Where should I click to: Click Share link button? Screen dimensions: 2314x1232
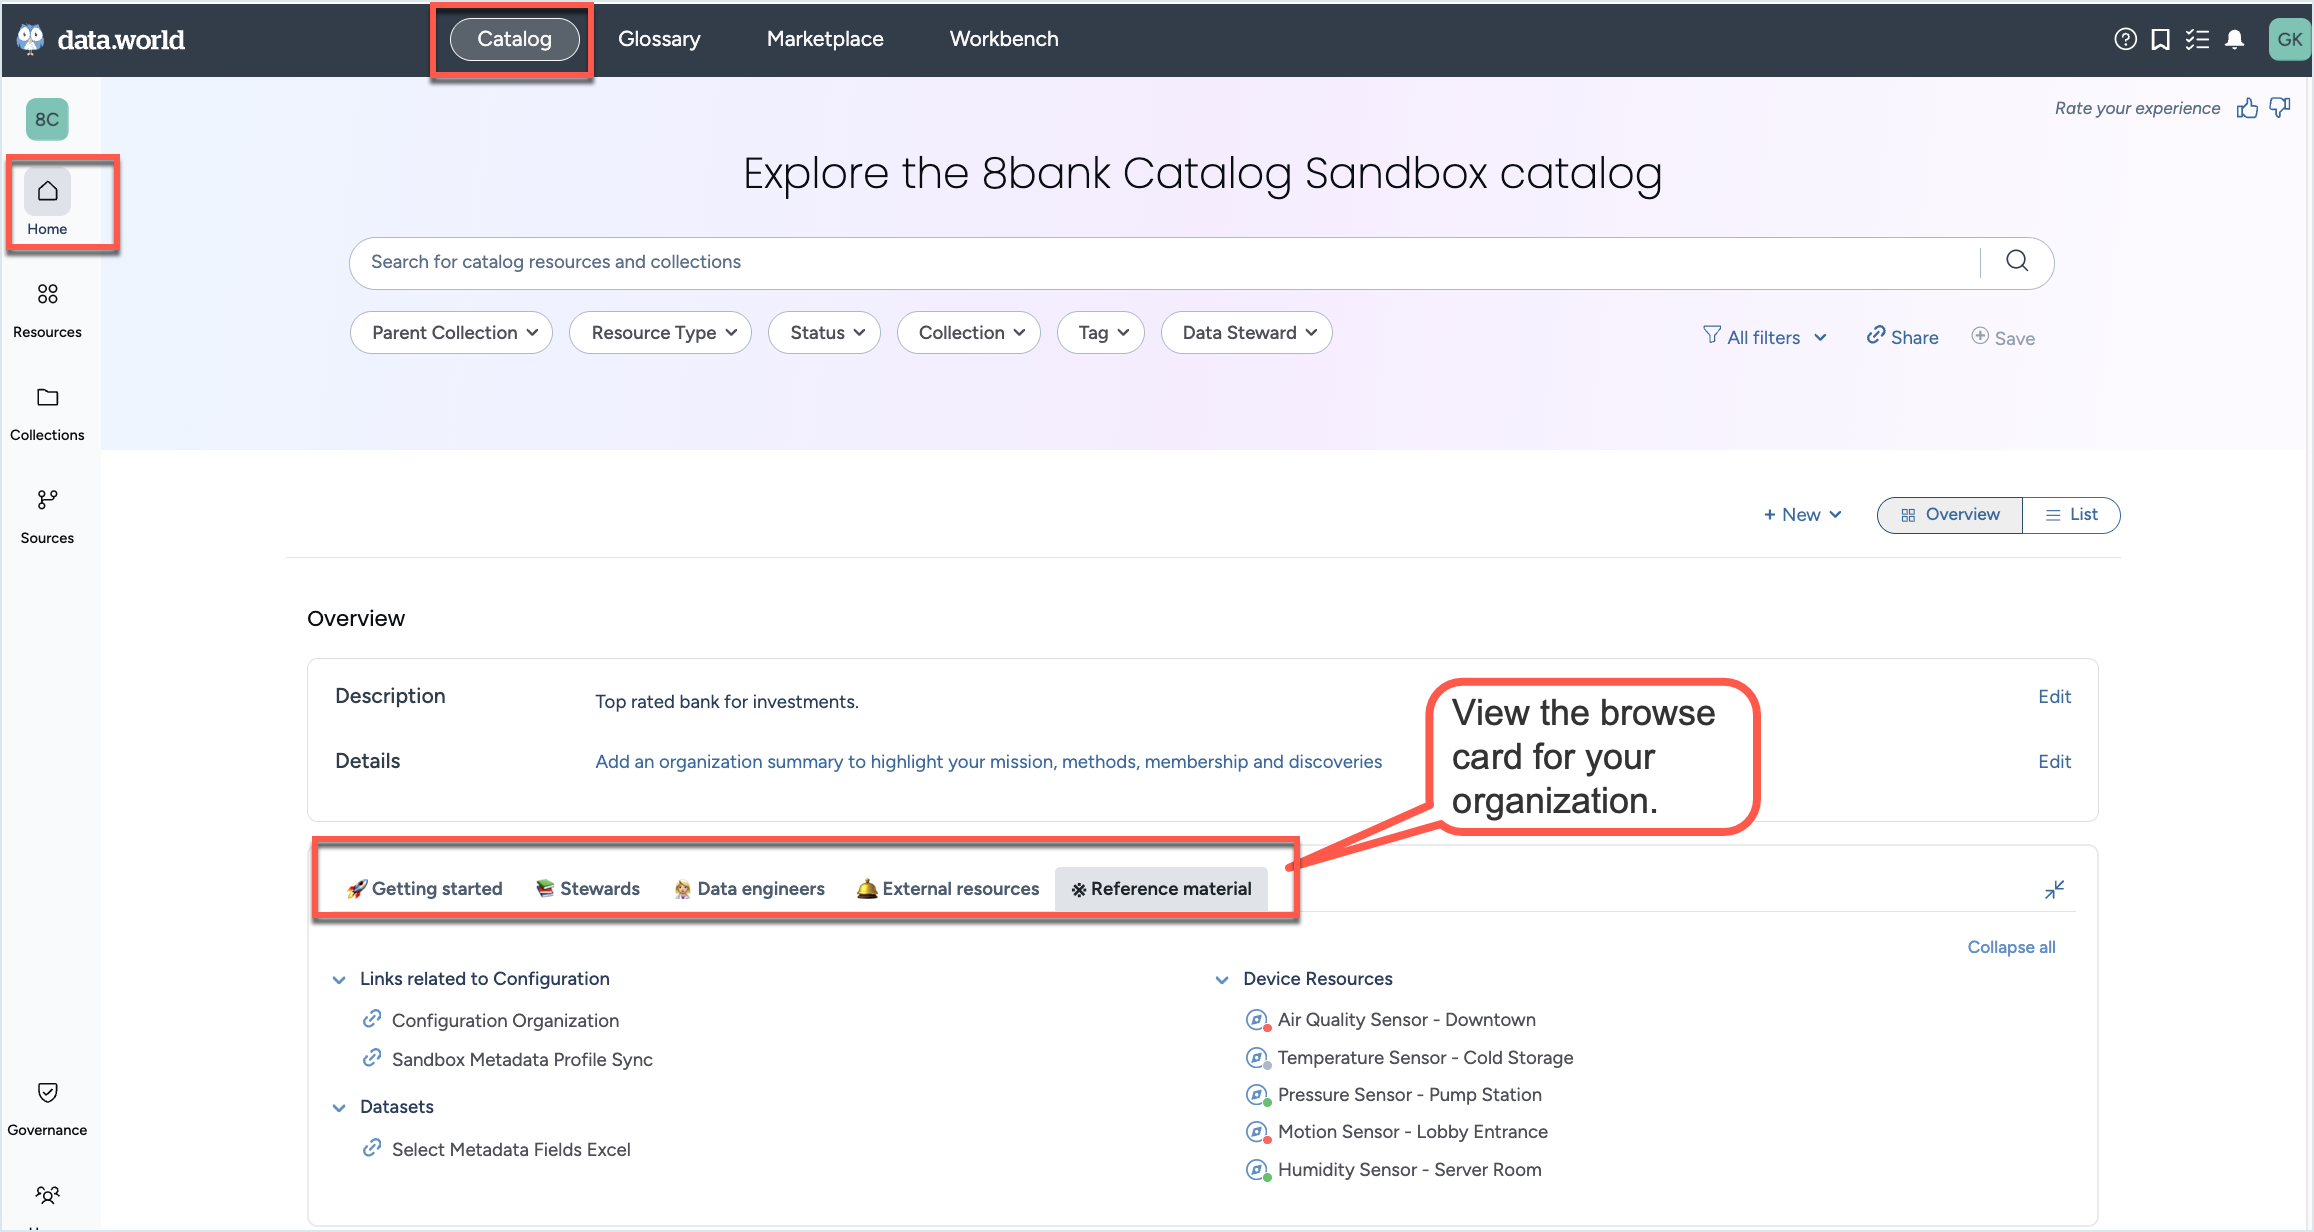(x=1902, y=337)
